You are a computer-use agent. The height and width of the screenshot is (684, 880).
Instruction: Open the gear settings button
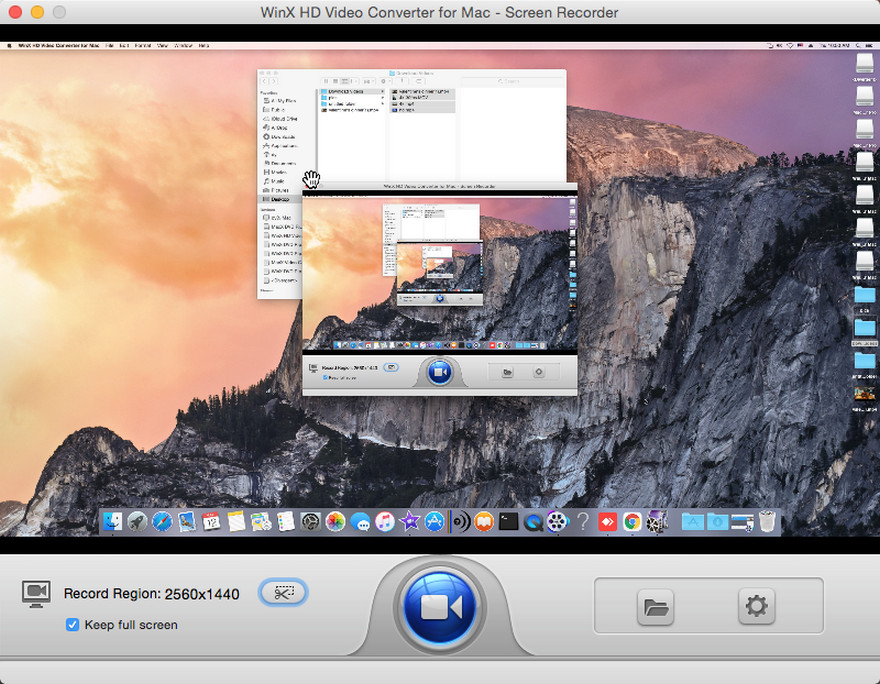click(x=756, y=606)
